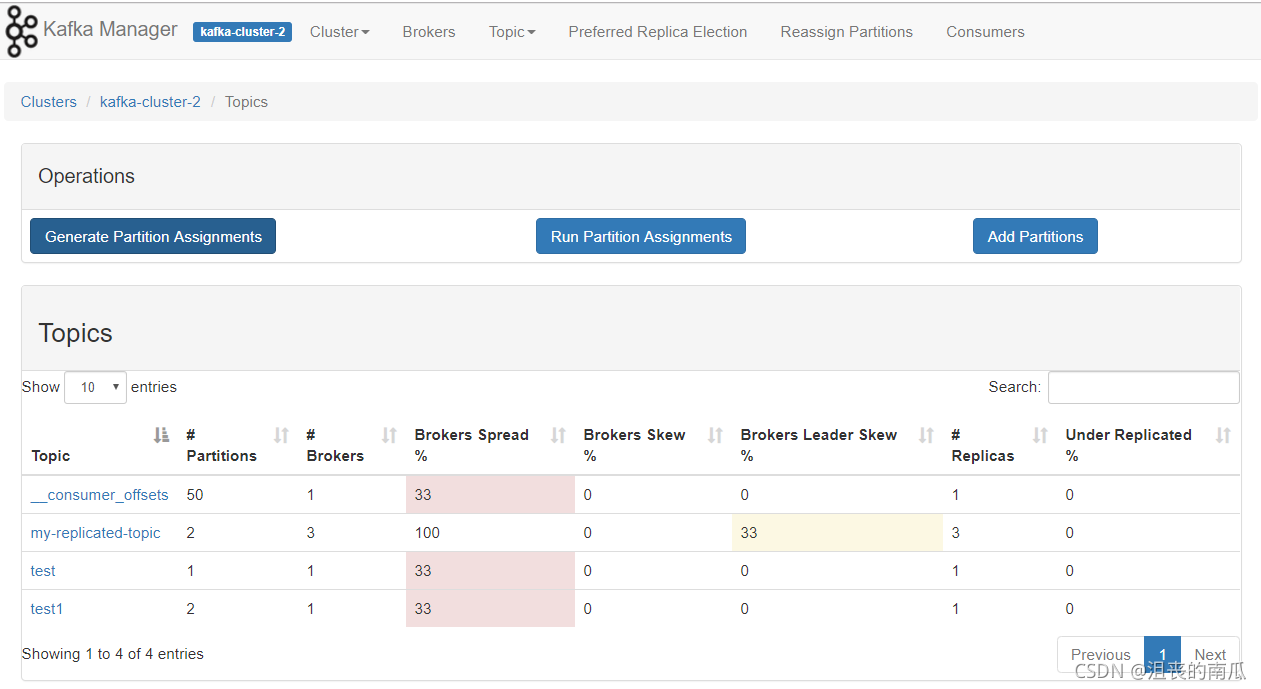This screenshot has height=689, width=1261.
Task: Sort by Brokers Spread % icon
Action: 558,435
